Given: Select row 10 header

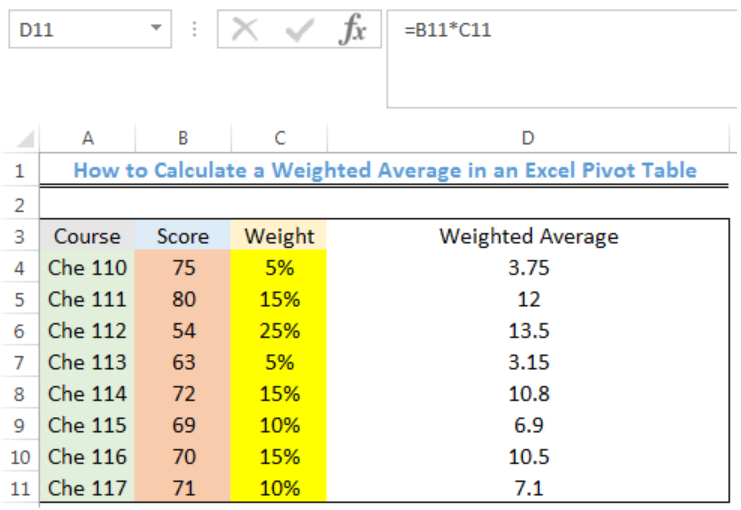Looking at the screenshot, I should pyautogui.click(x=19, y=457).
